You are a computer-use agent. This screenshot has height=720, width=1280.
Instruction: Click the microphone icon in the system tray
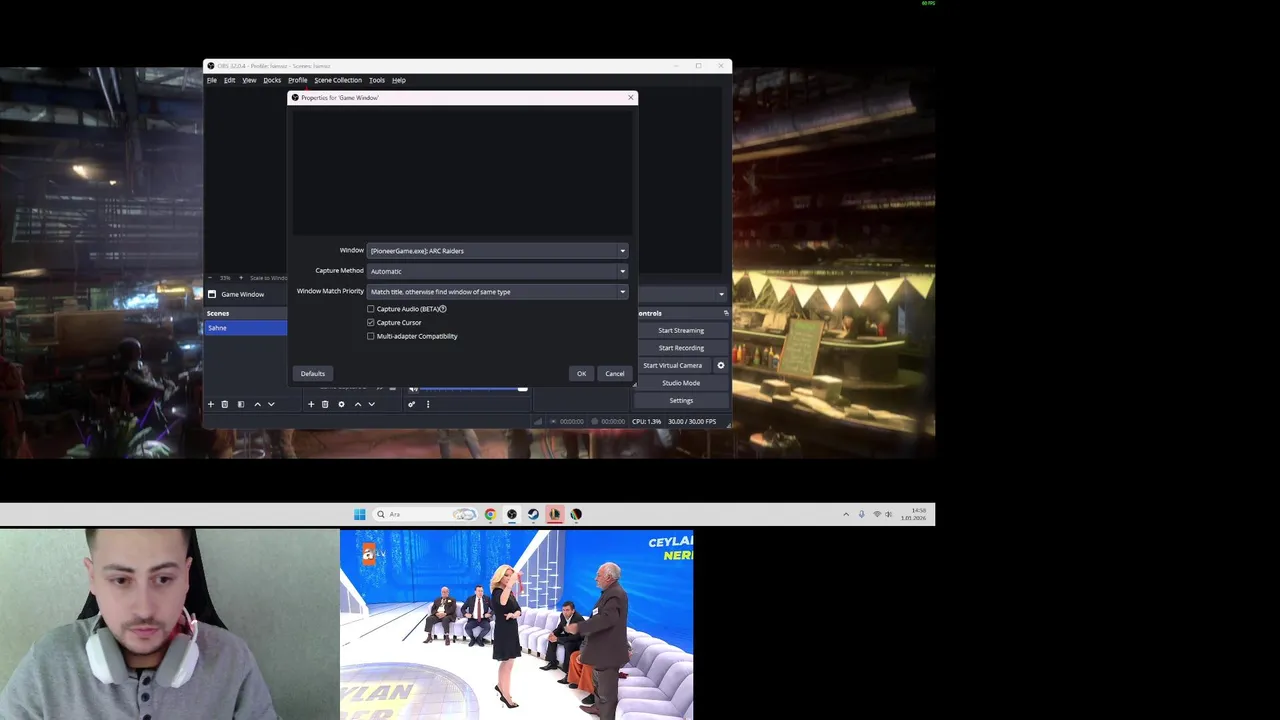pyautogui.click(x=861, y=514)
